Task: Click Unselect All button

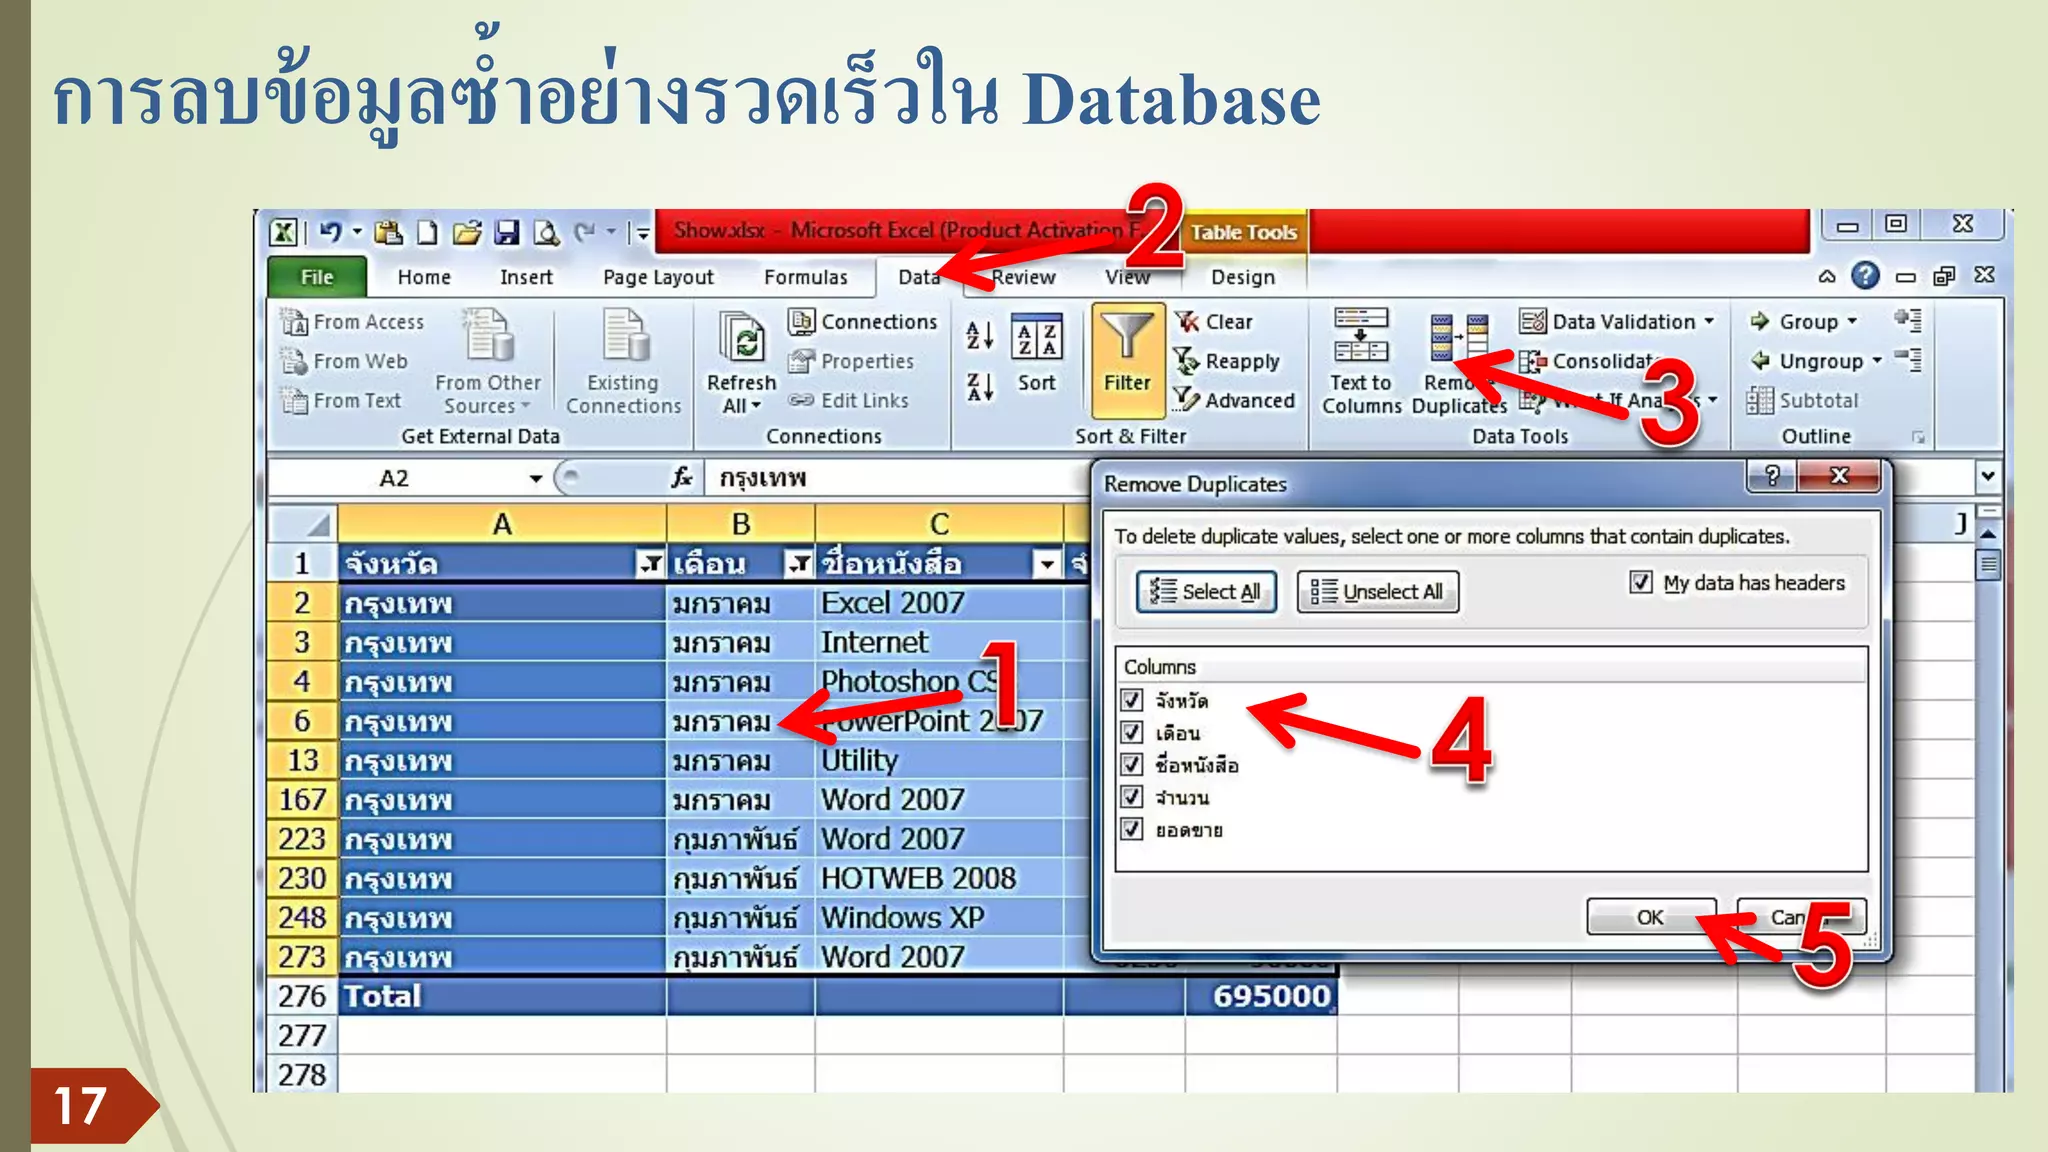Action: tap(1377, 592)
